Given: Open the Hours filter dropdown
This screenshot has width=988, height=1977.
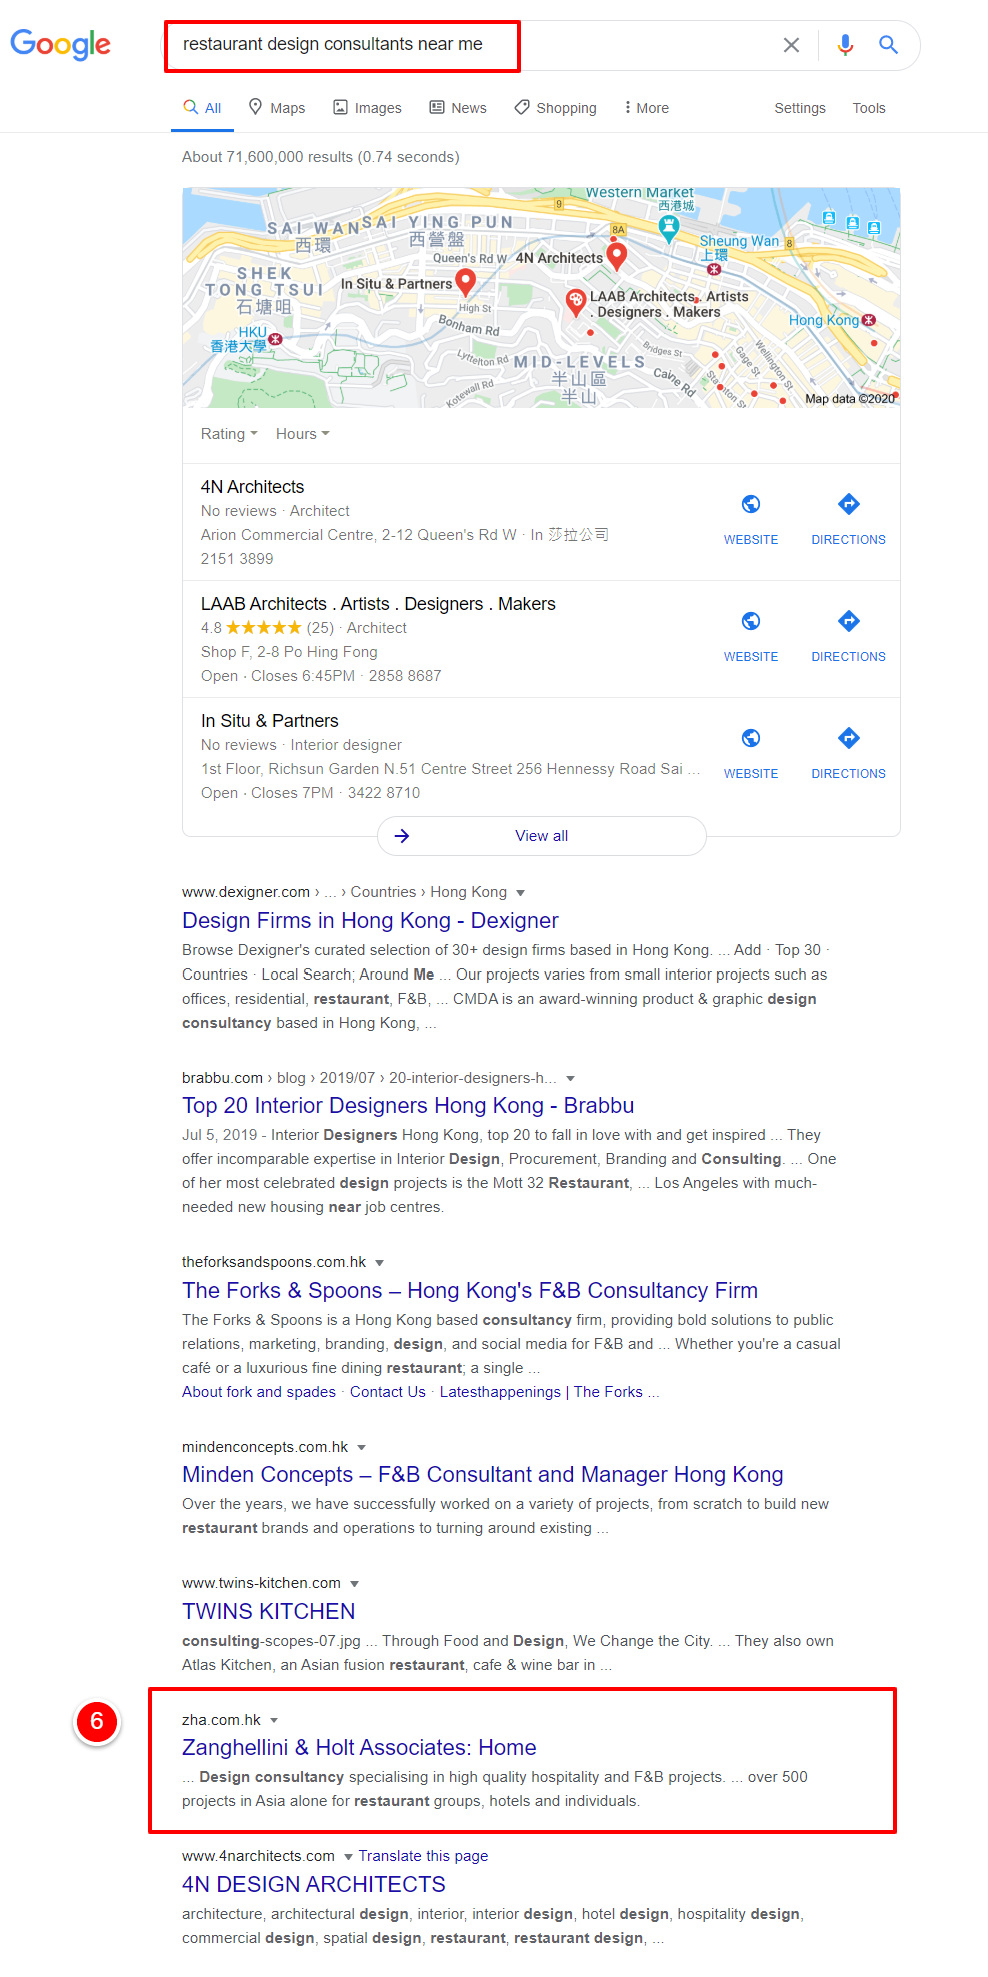Looking at the screenshot, I should click(302, 434).
